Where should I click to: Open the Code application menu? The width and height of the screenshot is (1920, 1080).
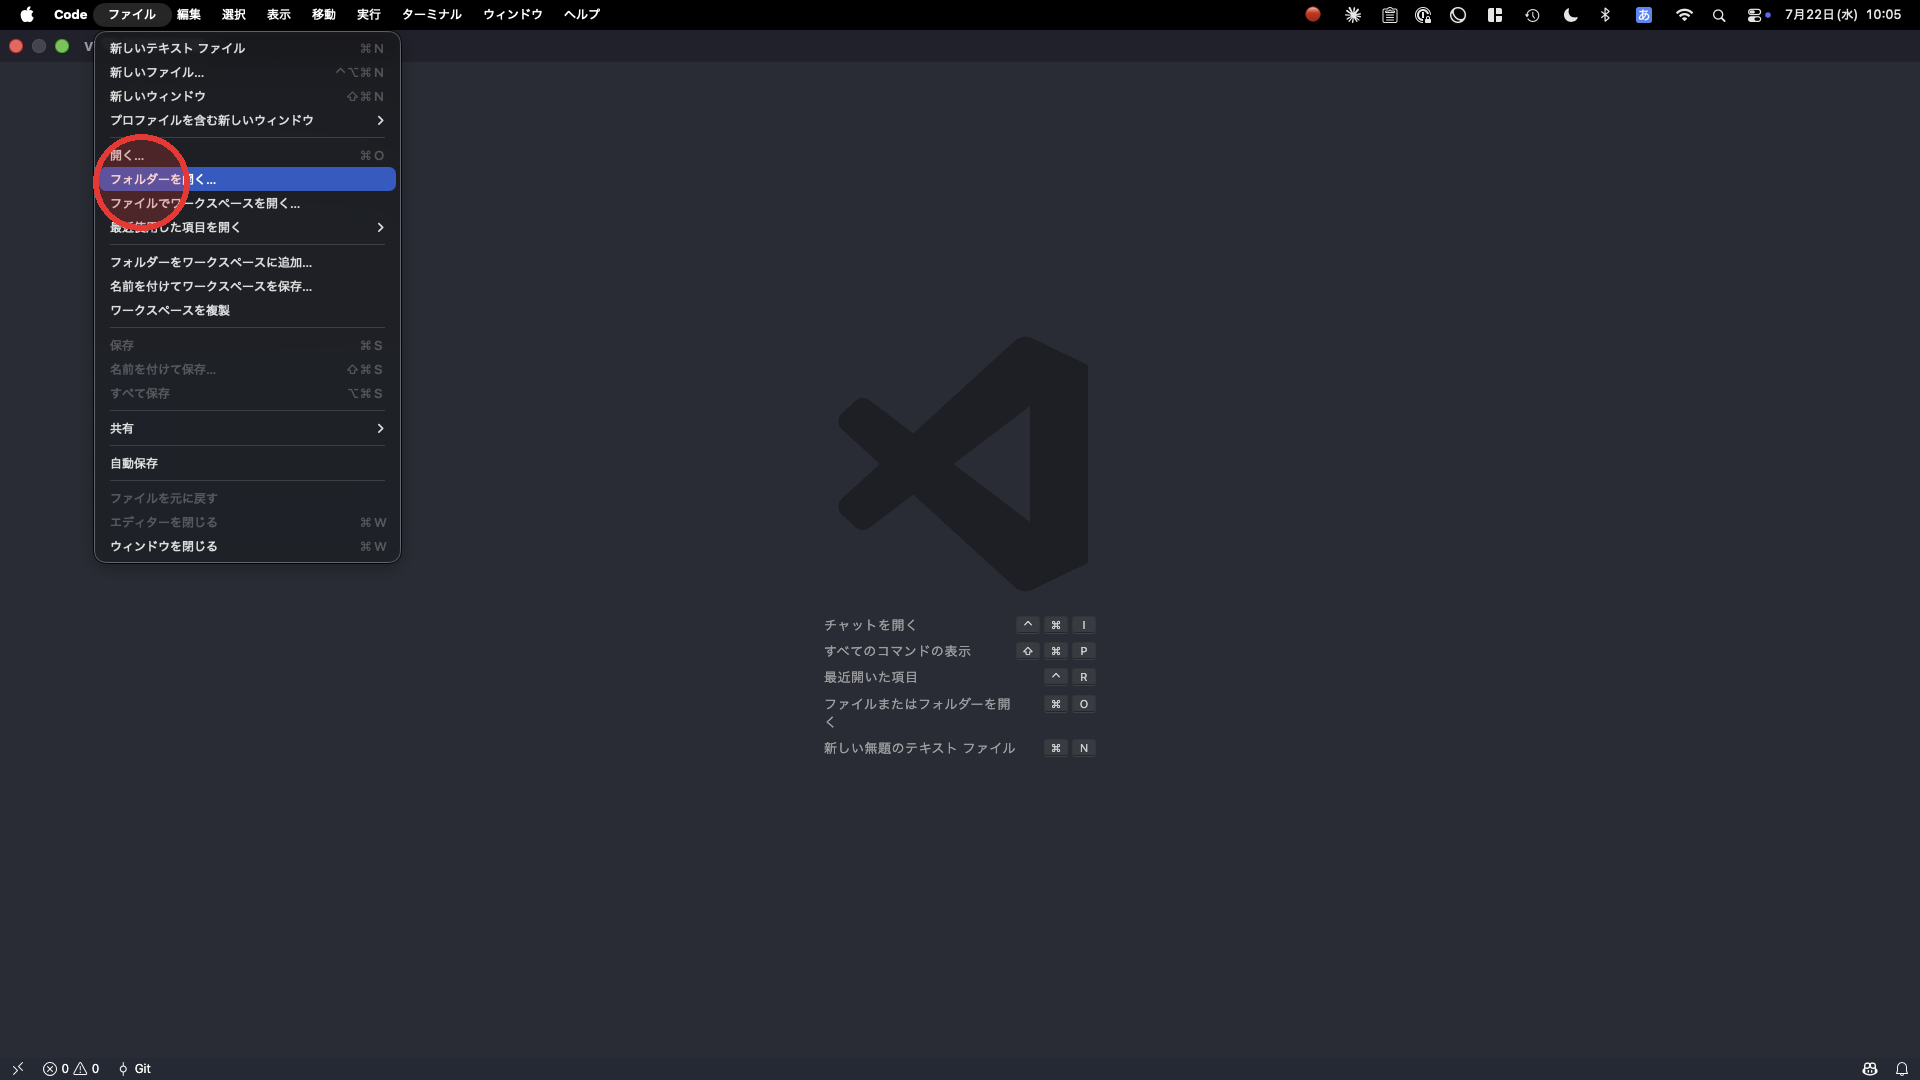coord(70,14)
